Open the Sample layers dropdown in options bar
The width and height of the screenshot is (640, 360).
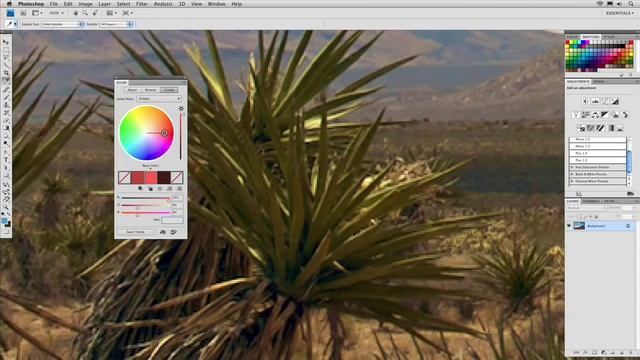click(116, 24)
